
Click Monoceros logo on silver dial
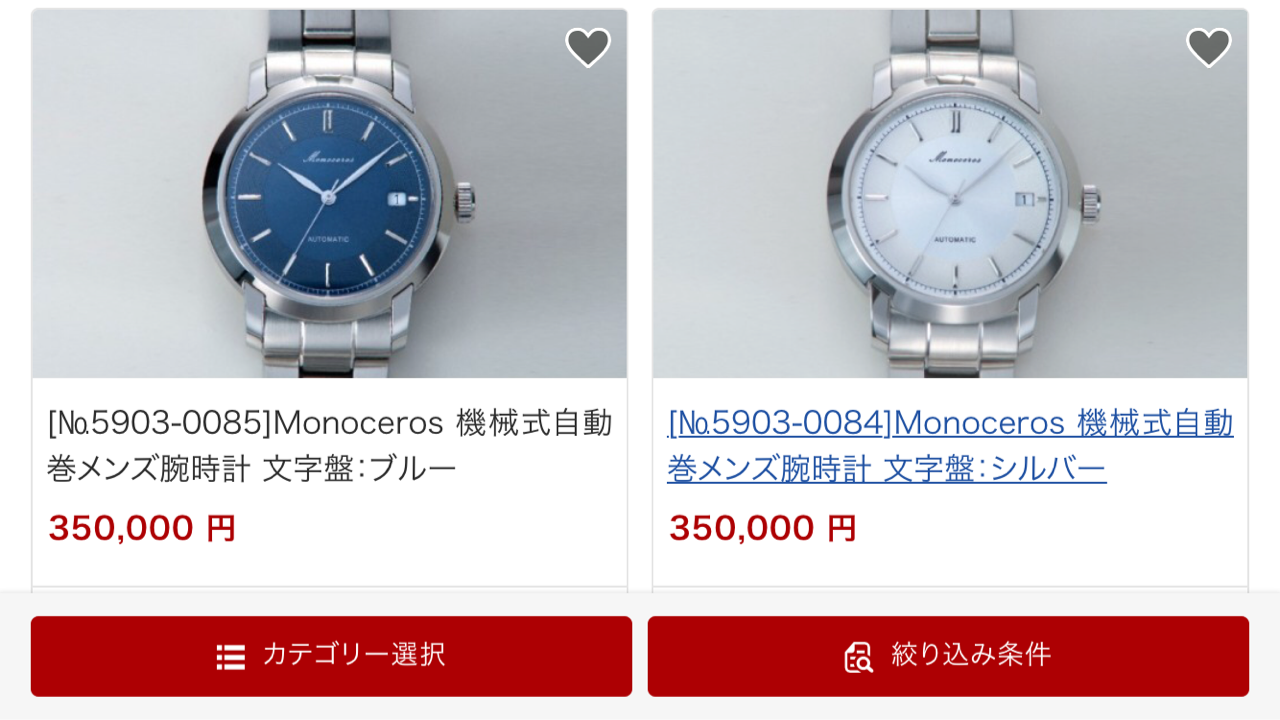pos(956,157)
